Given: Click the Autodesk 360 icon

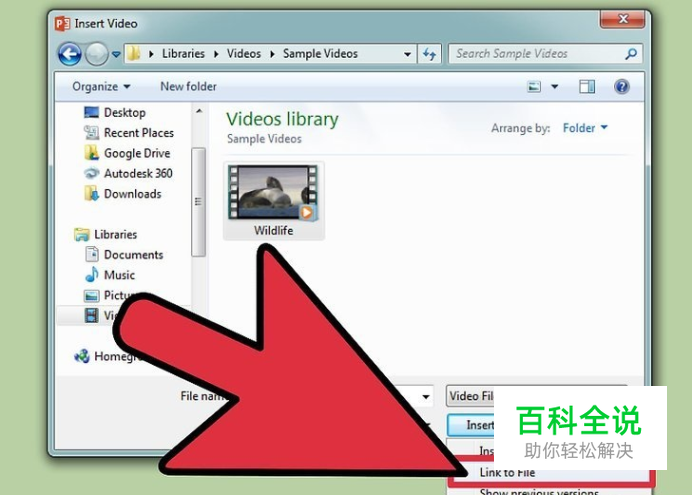Looking at the screenshot, I should coord(91,173).
